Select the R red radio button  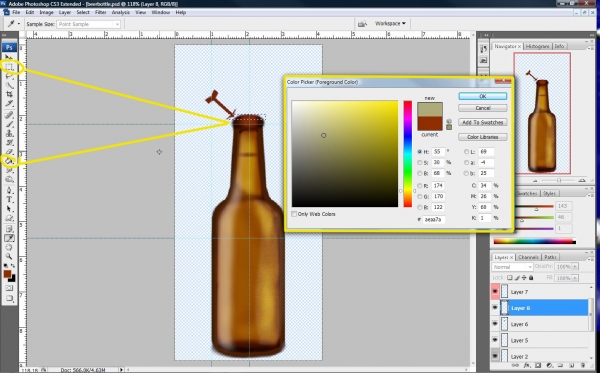click(x=420, y=186)
